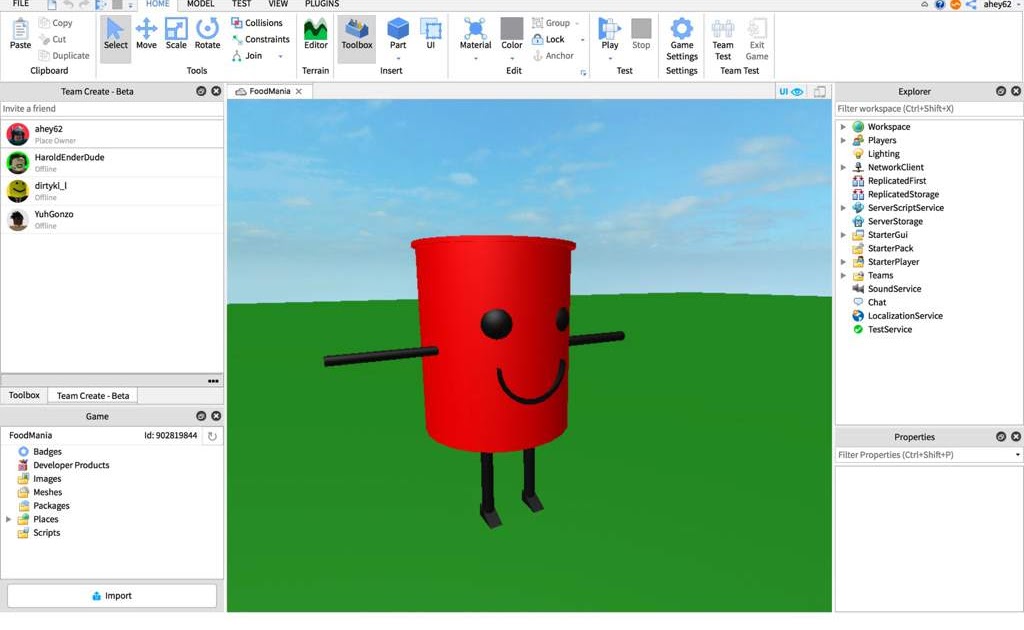The width and height of the screenshot is (1024, 630).
Task: Toggle Constraints option
Action: pyautogui.click(x=261, y=39)
